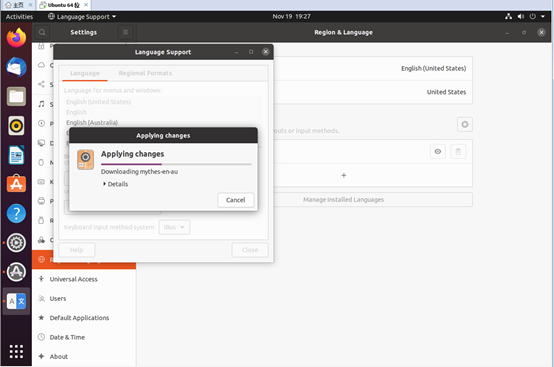Viewport: 554px width, 367px height.
Task: Cancel the applying changes operation
Action: [x=236, y=200]
